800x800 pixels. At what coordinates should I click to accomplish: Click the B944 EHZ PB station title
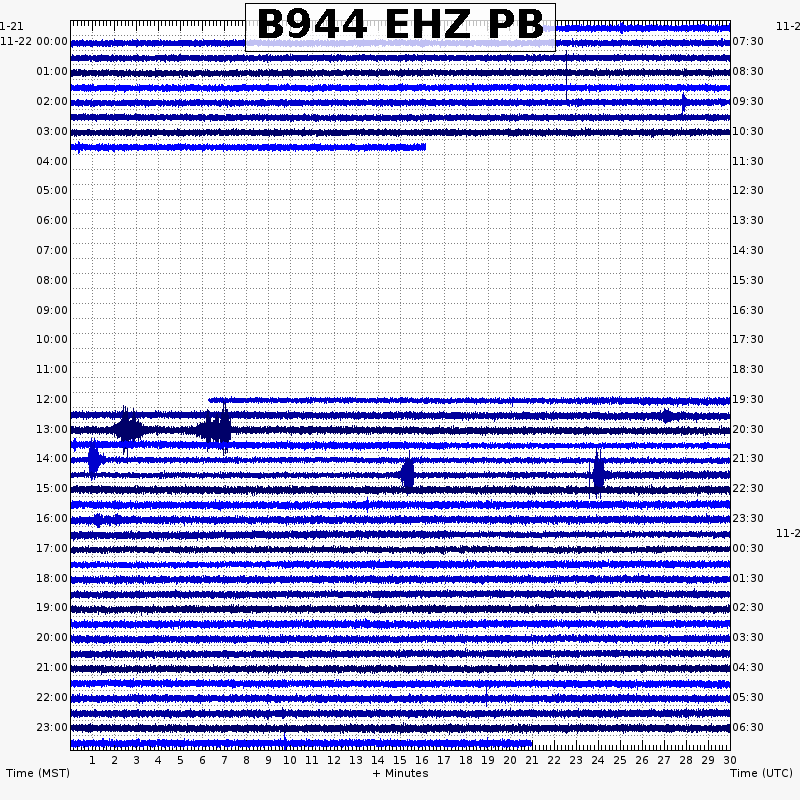point(401,24)
